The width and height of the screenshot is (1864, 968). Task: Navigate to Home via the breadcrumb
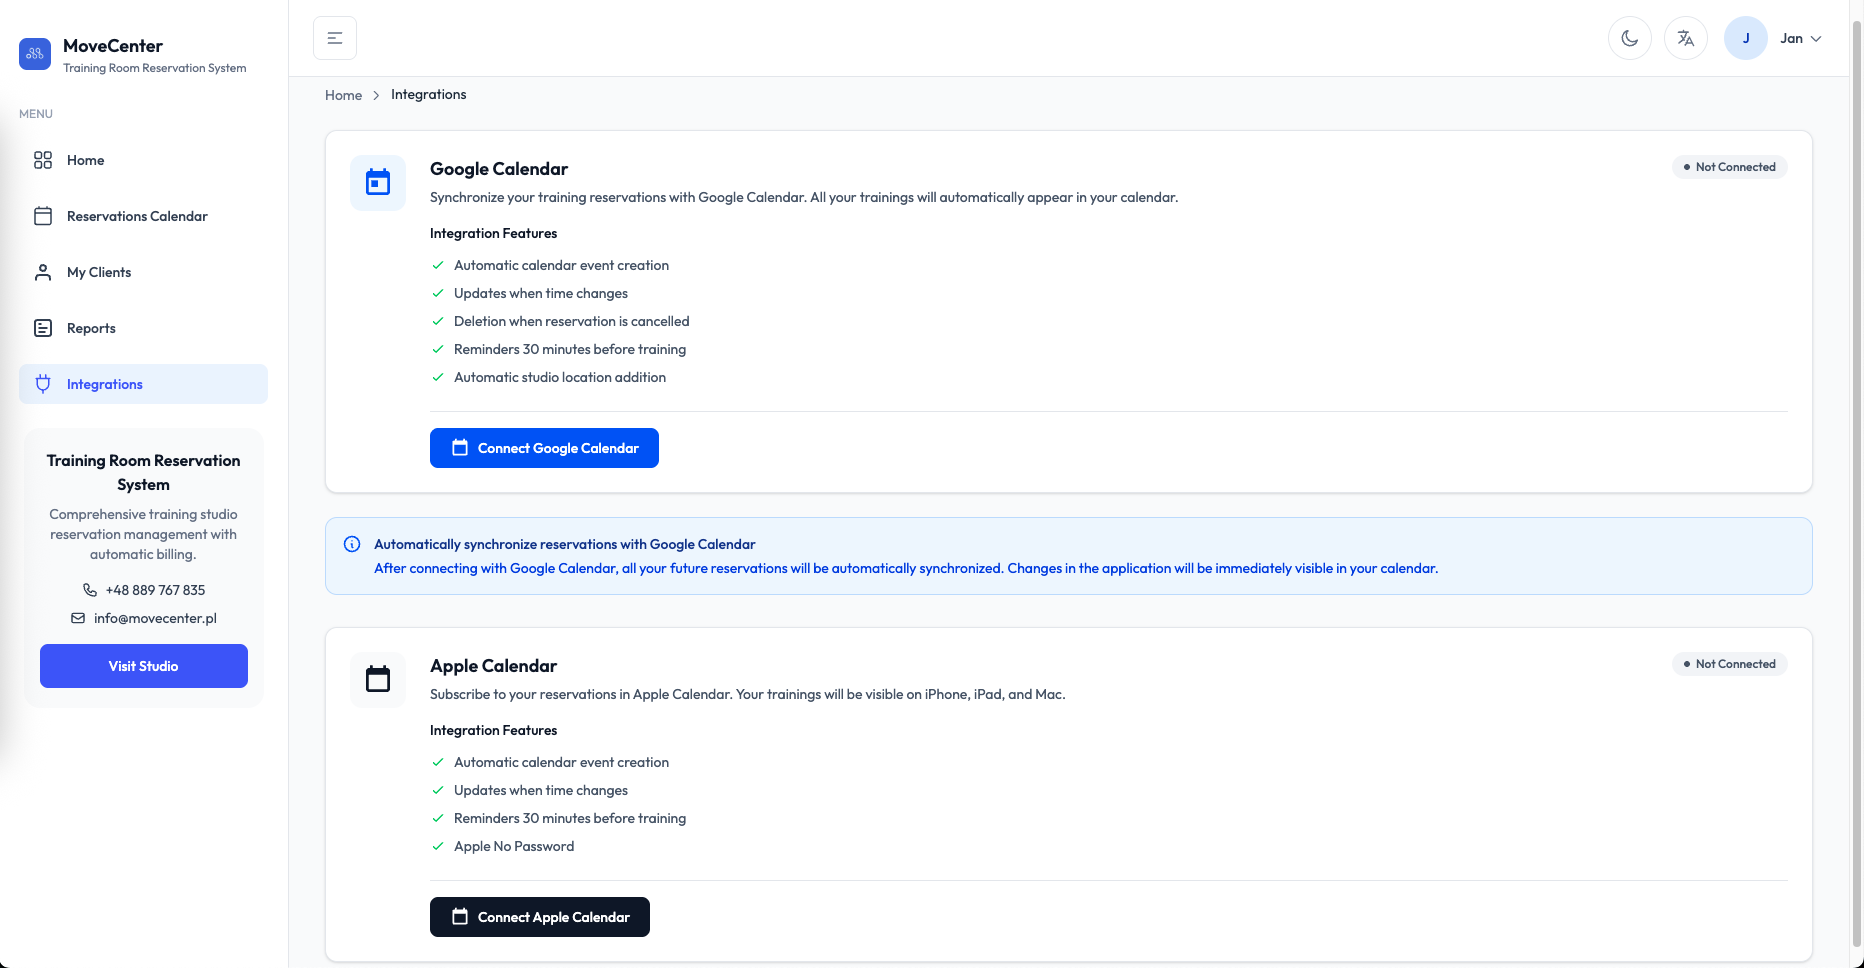[x=343, y=95]
